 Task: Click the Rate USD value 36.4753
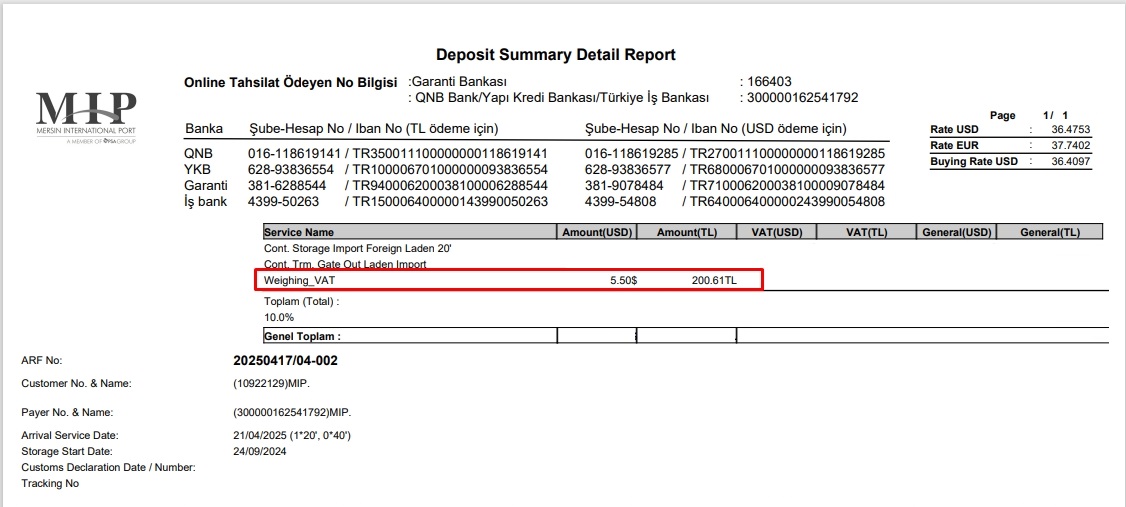[1069, 129]
